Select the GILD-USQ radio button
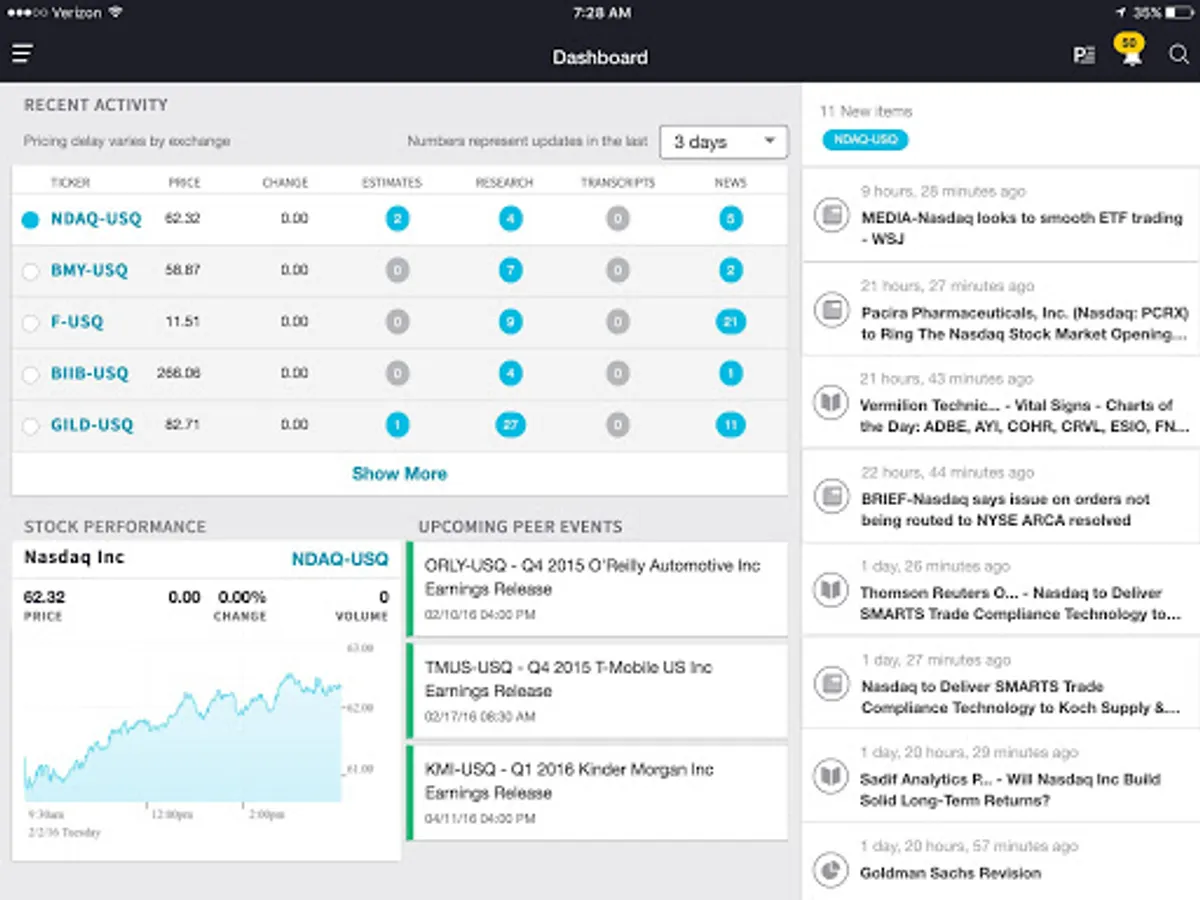The image size is (1200, 900). pos(30,426)
